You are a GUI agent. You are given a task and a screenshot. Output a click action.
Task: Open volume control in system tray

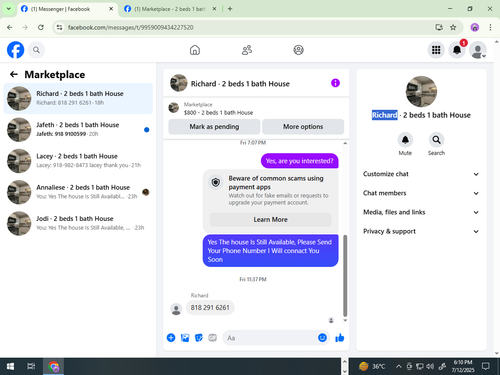click(x=430, y=366)
